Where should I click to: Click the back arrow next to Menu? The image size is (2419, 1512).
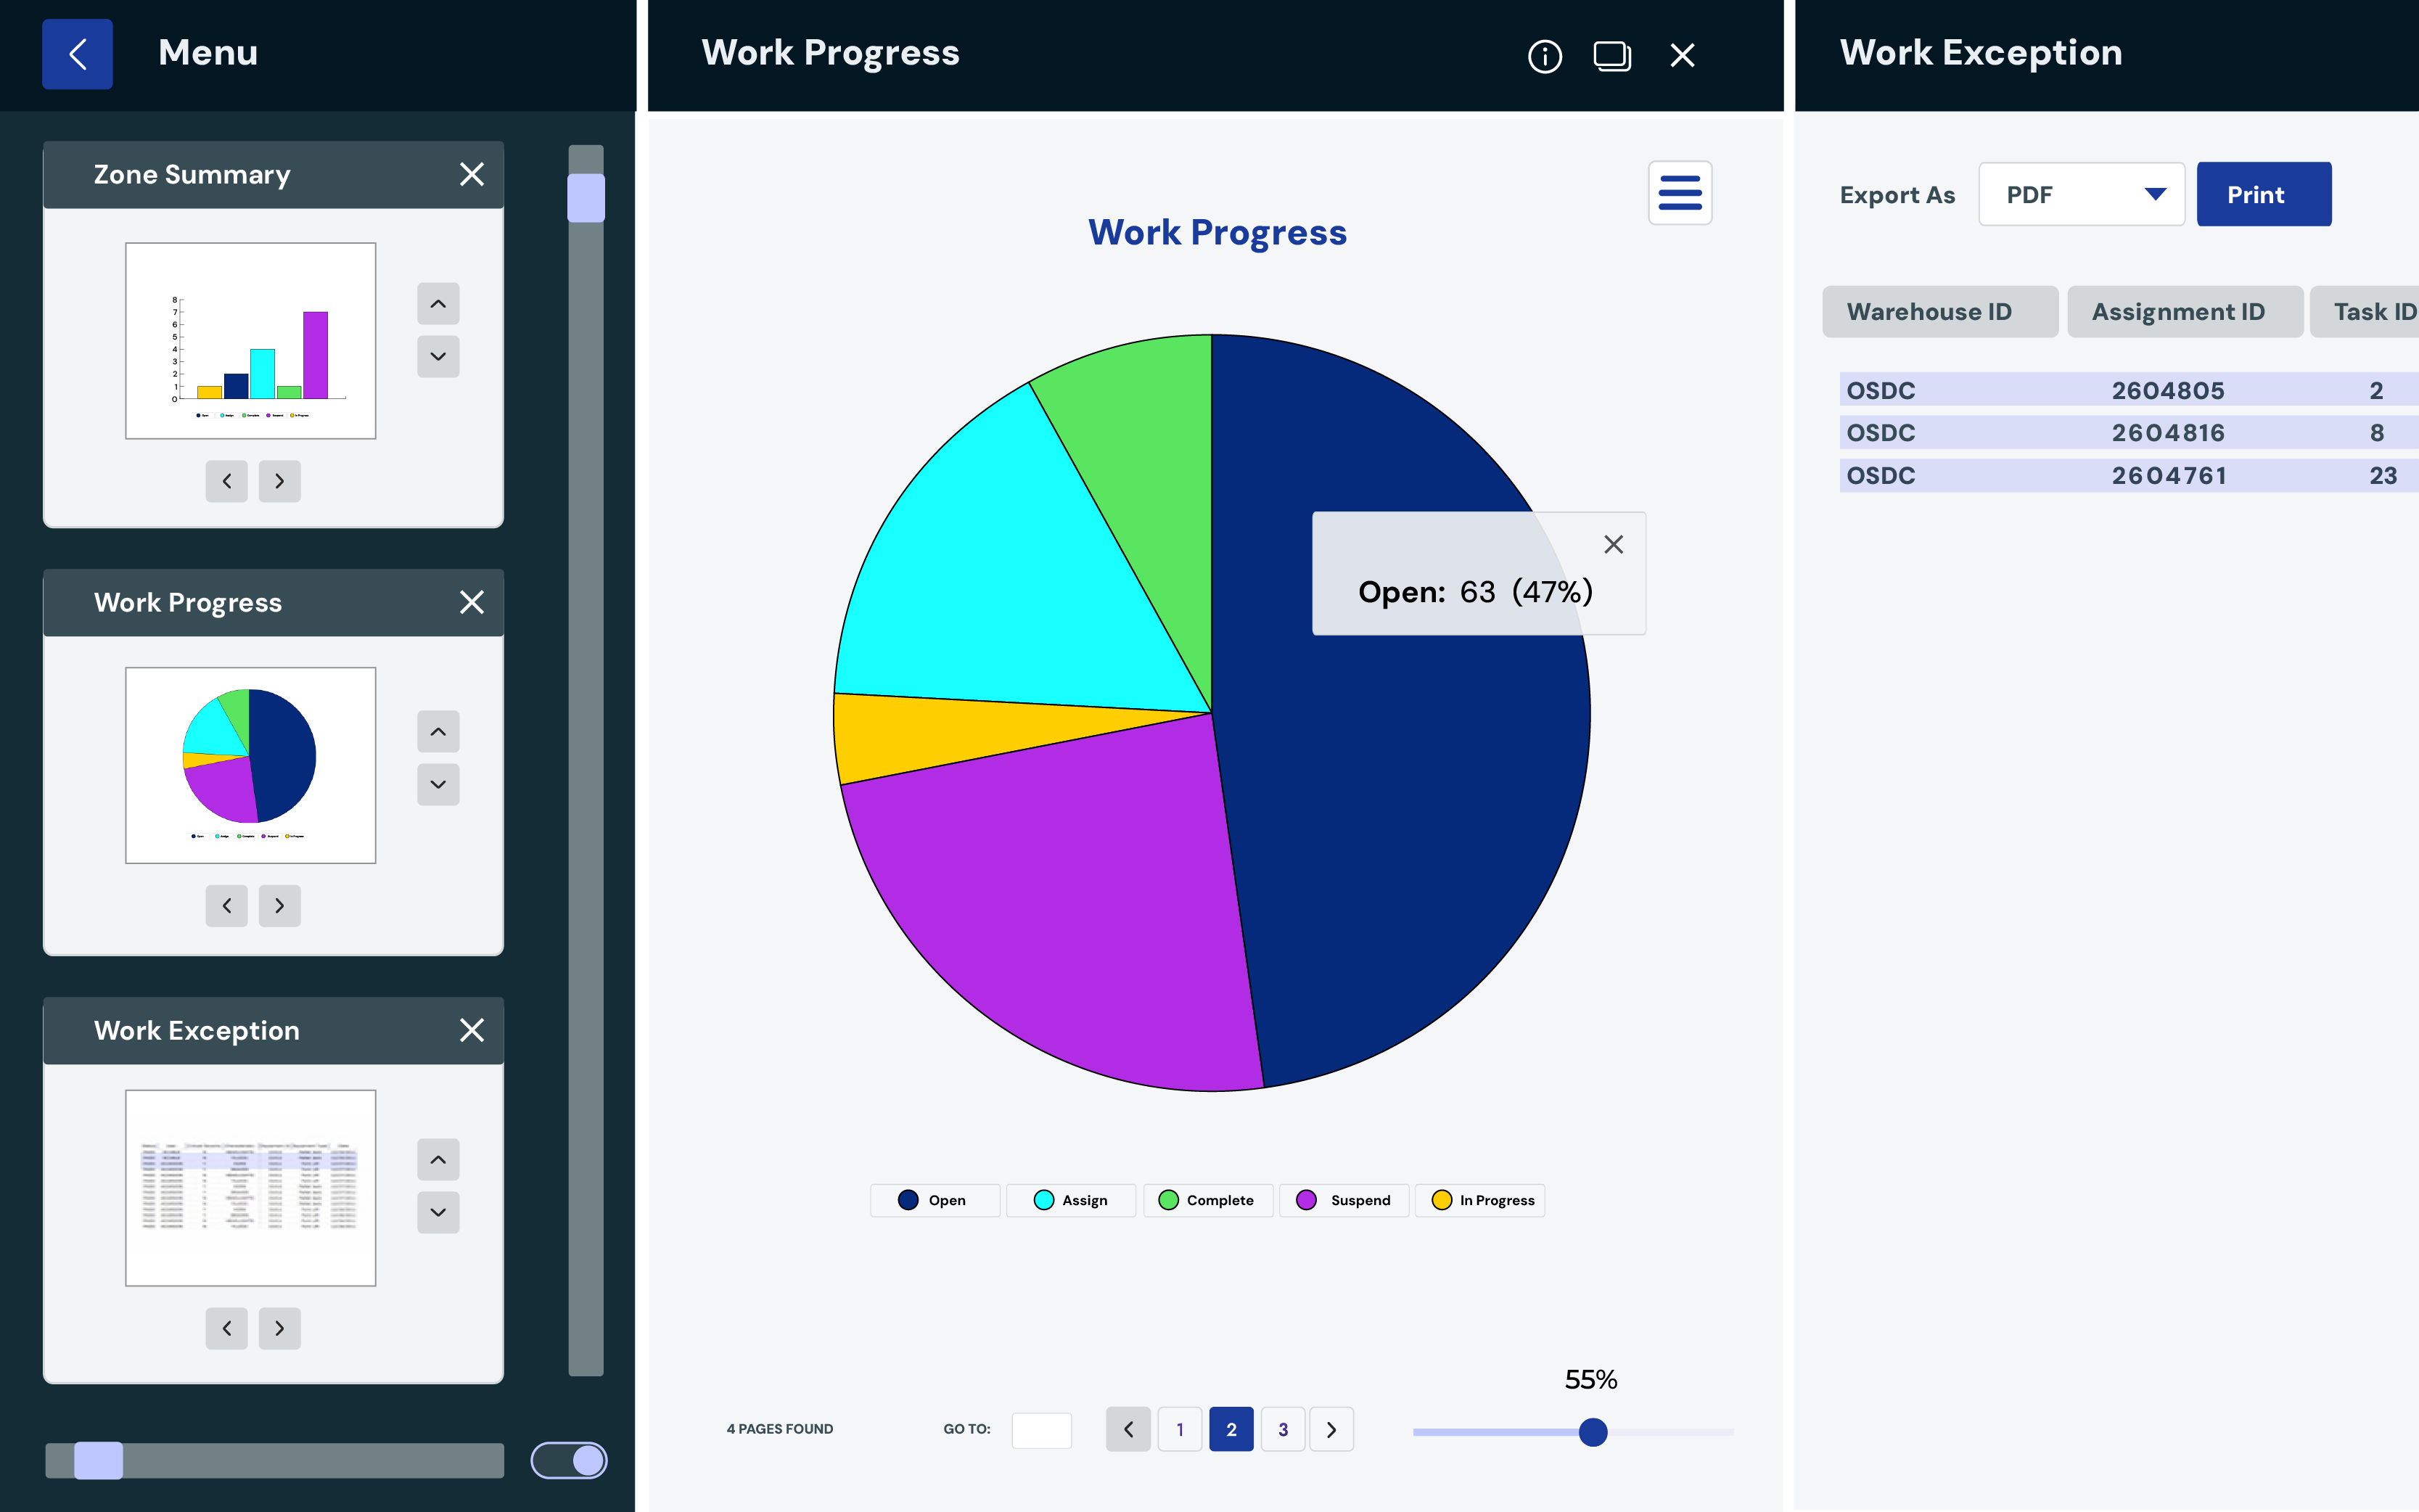tap(77, 54)
